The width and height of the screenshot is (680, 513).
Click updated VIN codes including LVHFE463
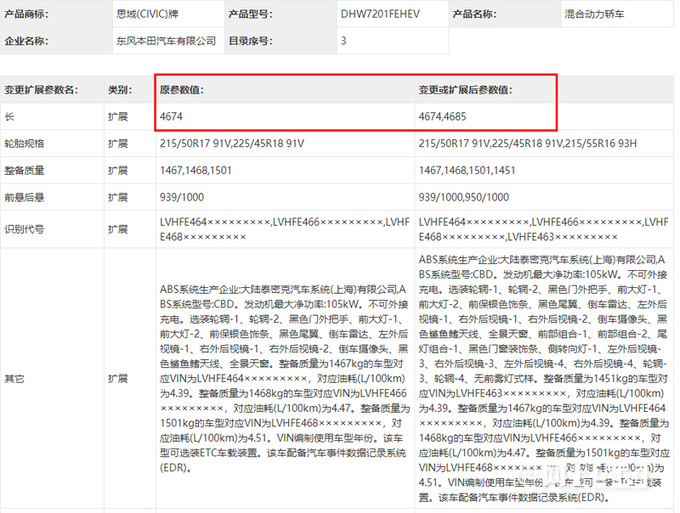(x=543, y=229)
